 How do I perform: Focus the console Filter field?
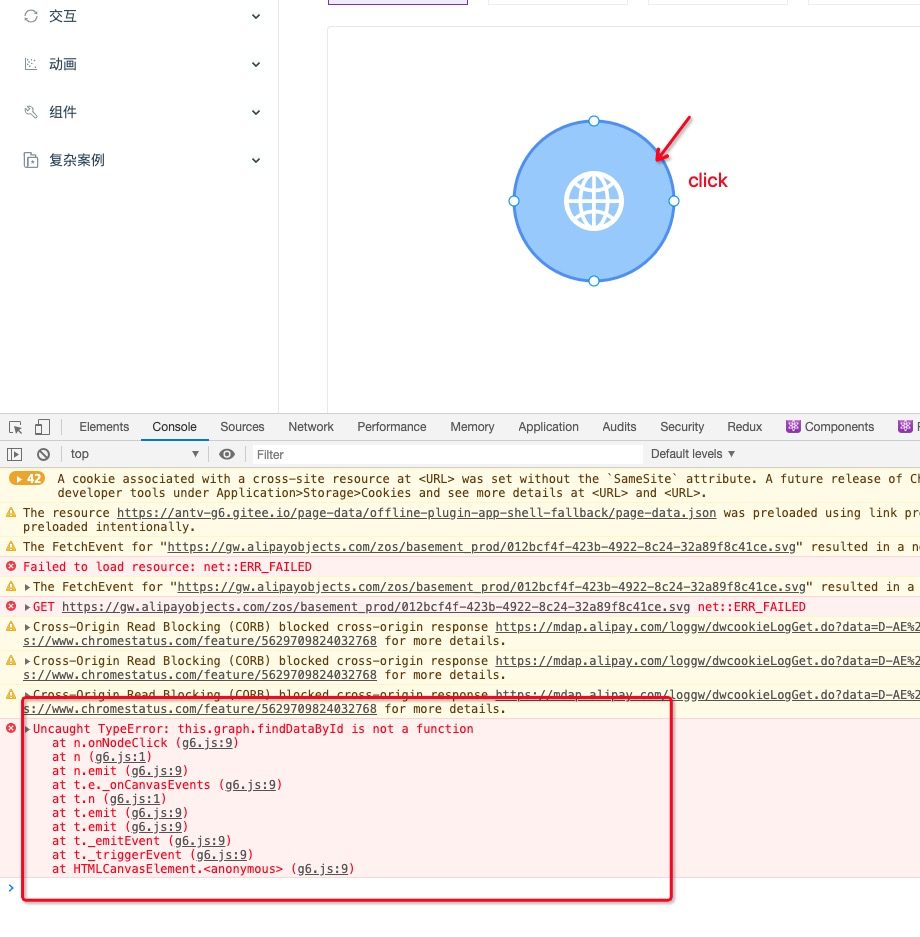tap(447, 455)
